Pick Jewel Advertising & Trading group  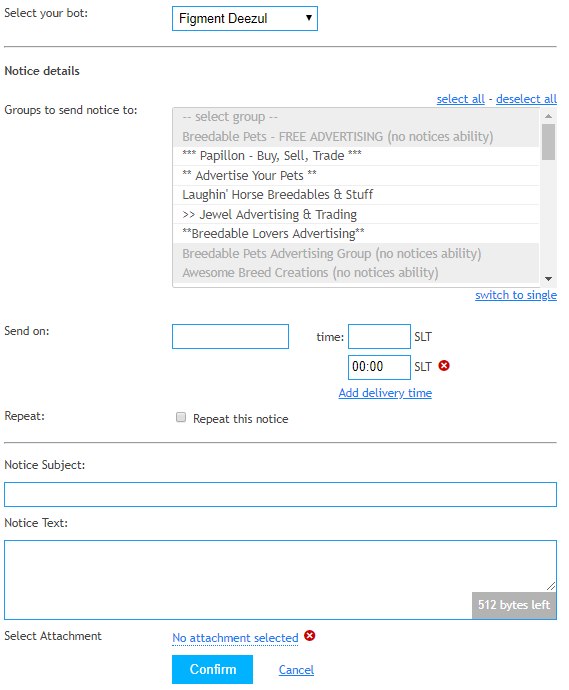click(356, 214)
